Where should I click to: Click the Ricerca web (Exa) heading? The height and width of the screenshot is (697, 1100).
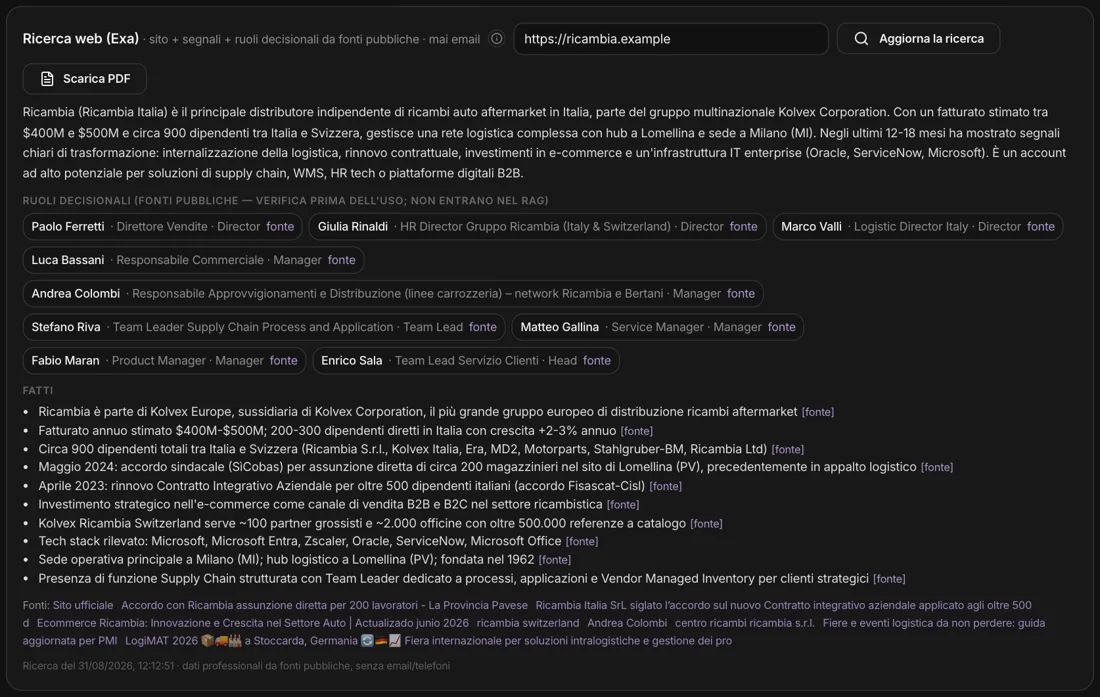point(81,39)
